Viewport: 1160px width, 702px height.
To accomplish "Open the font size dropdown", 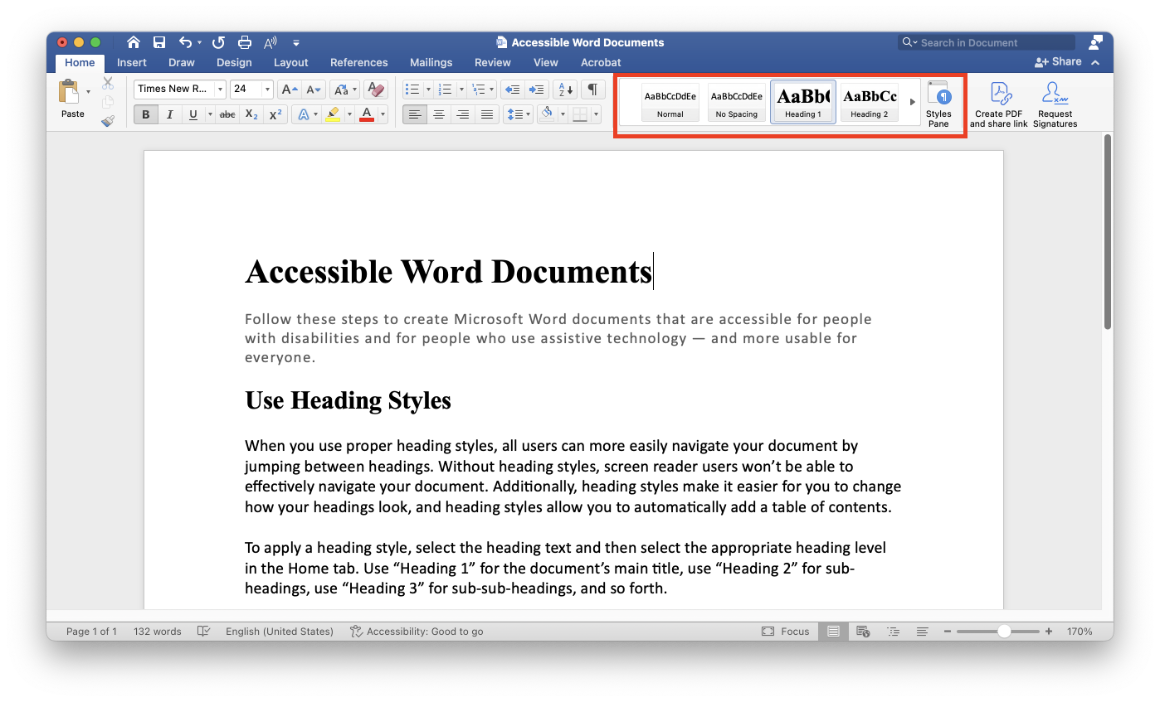I will click(264, 88).
